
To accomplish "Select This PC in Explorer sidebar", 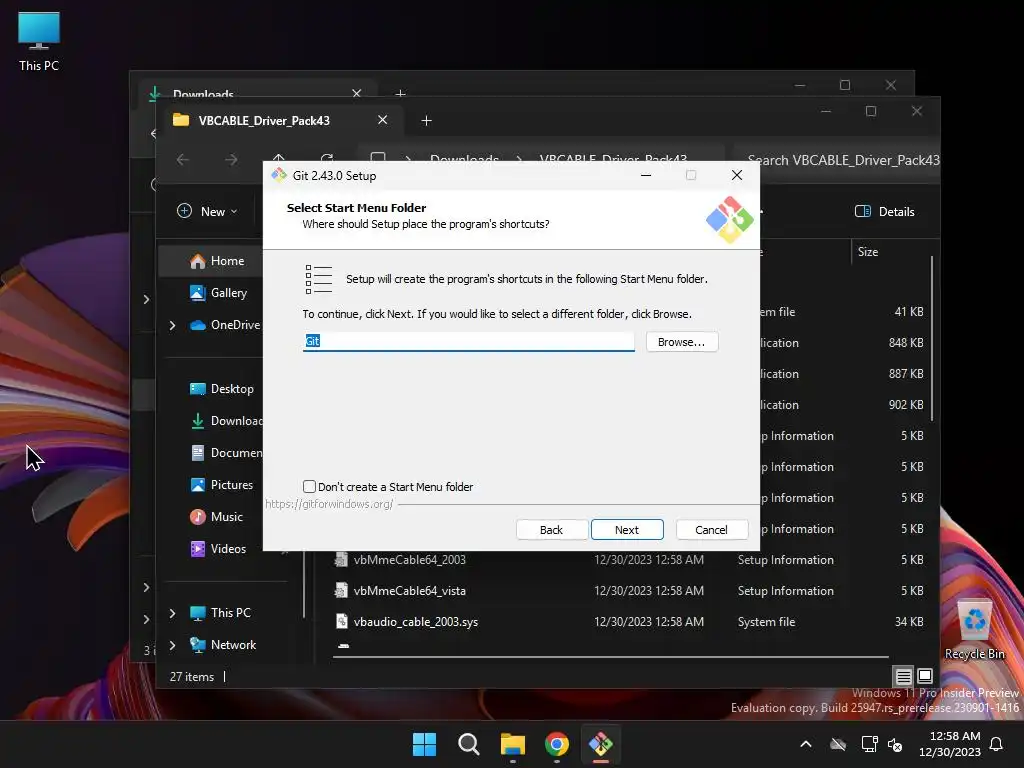I will (x=220, y=613).
